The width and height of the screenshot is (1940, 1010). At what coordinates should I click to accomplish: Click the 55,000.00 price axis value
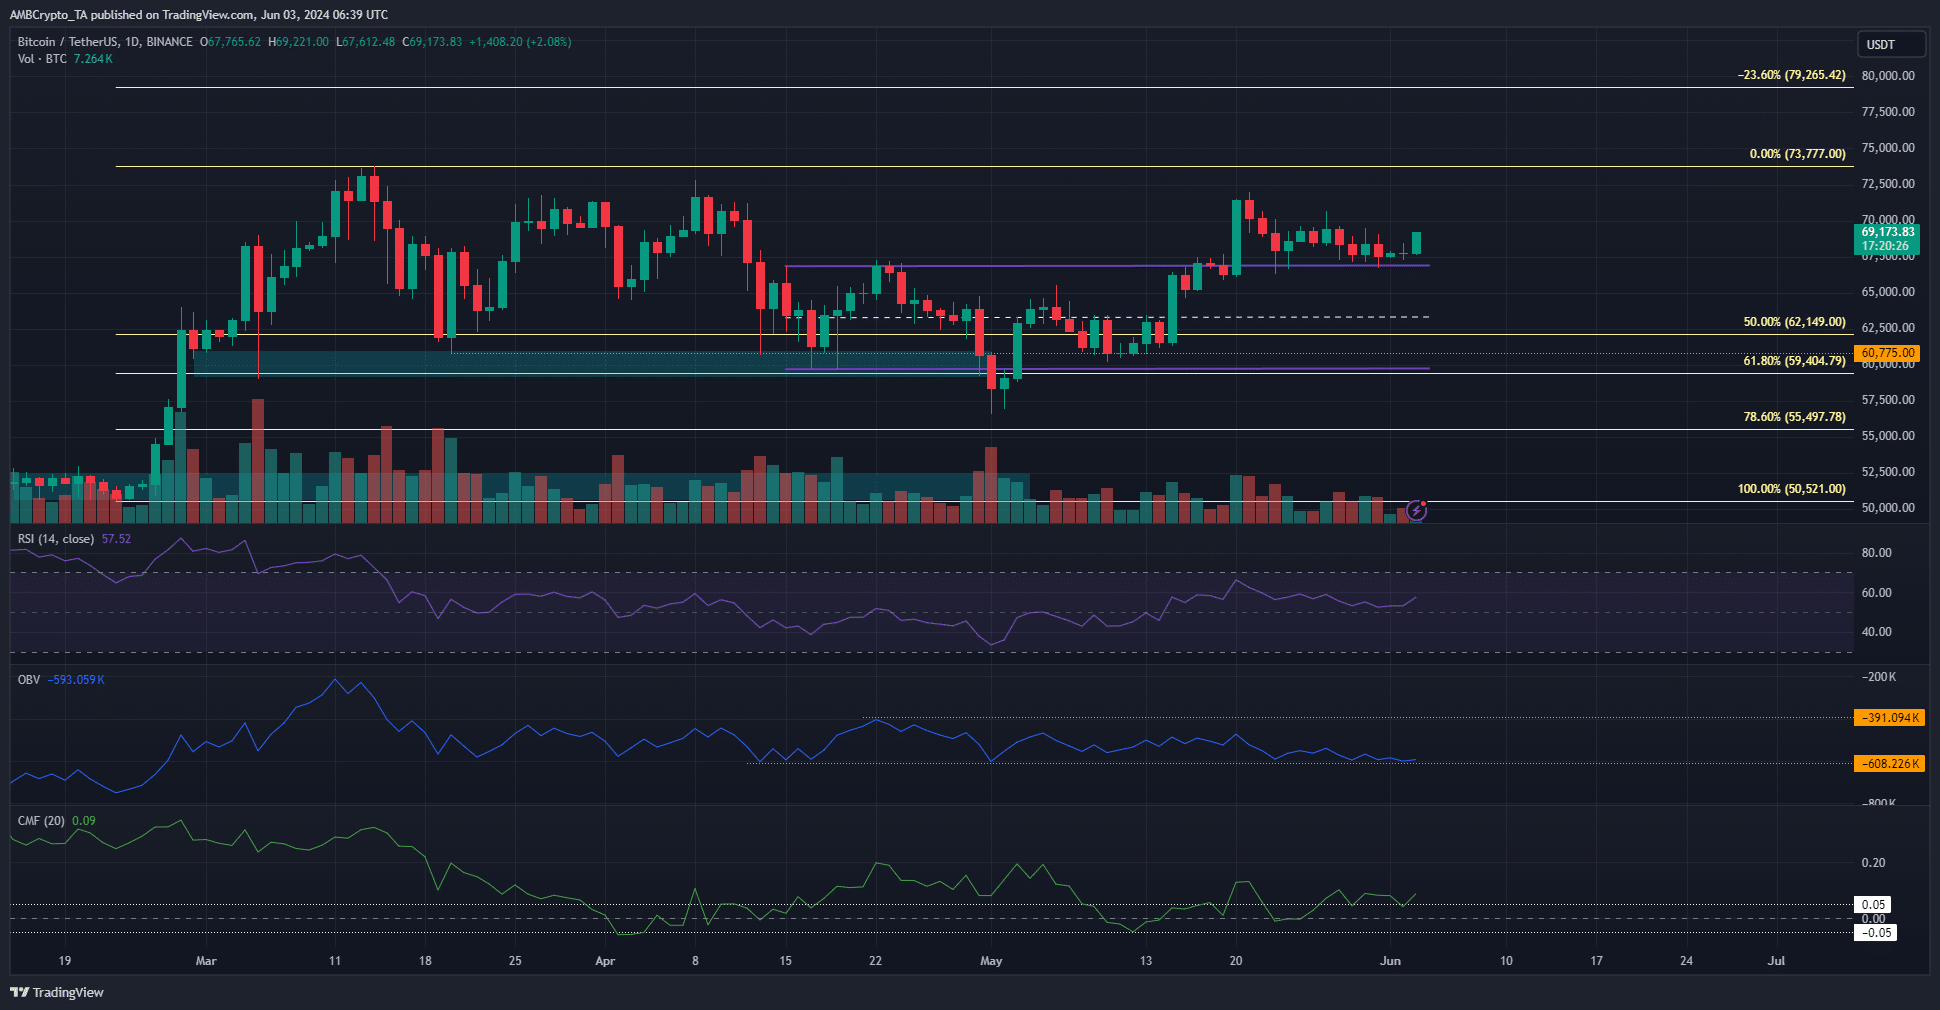pyautogui.click(x=1888, y=436)
